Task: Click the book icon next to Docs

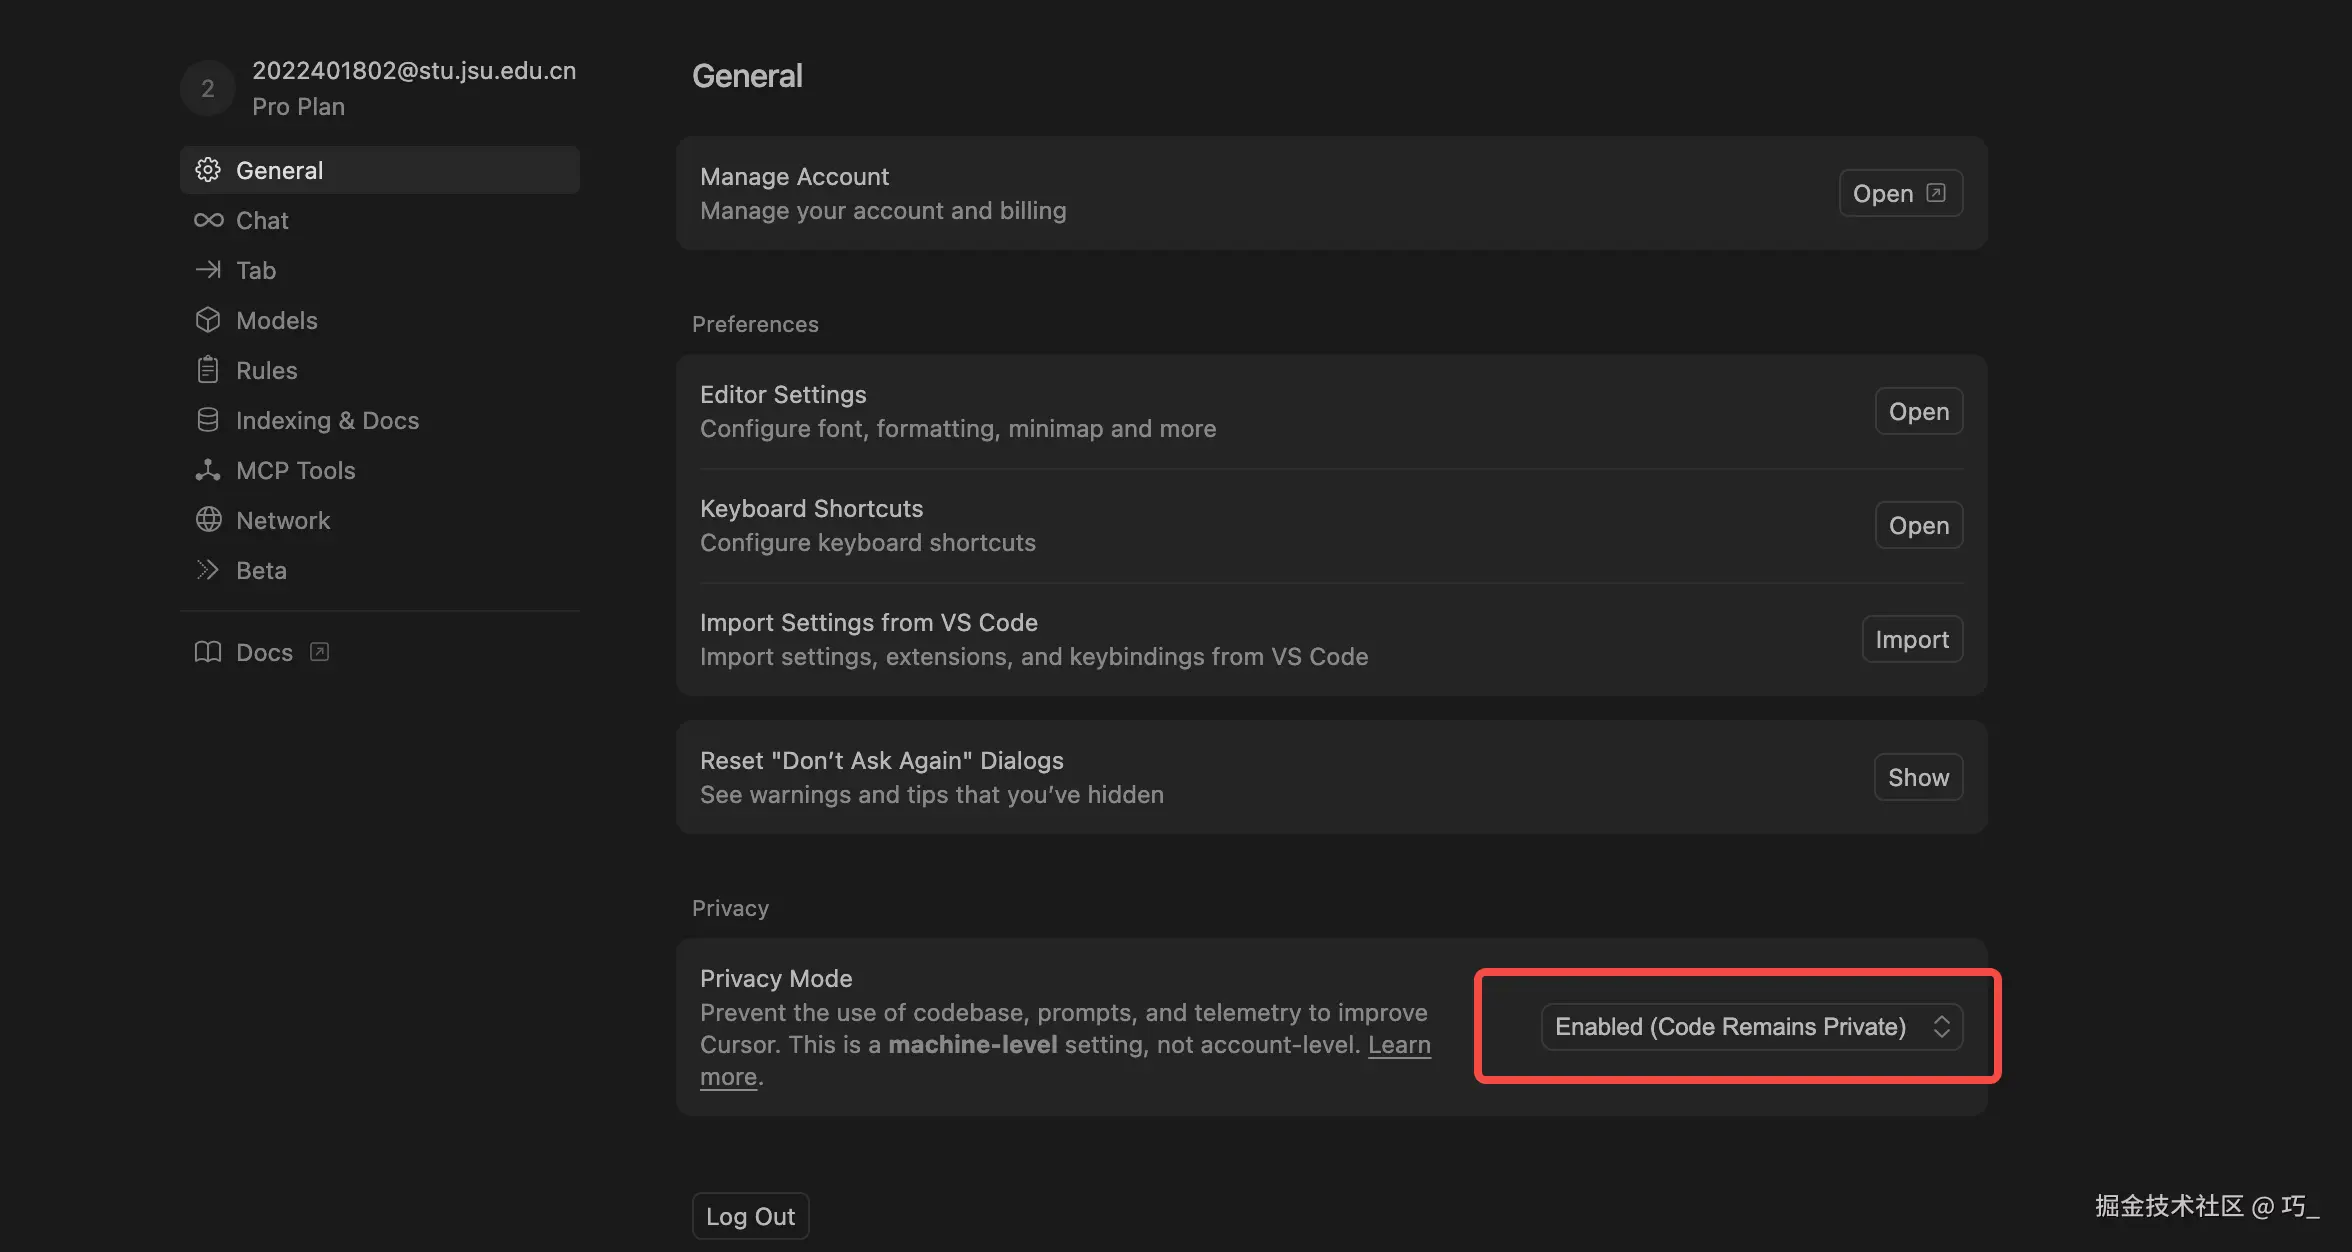Action: 208,652
